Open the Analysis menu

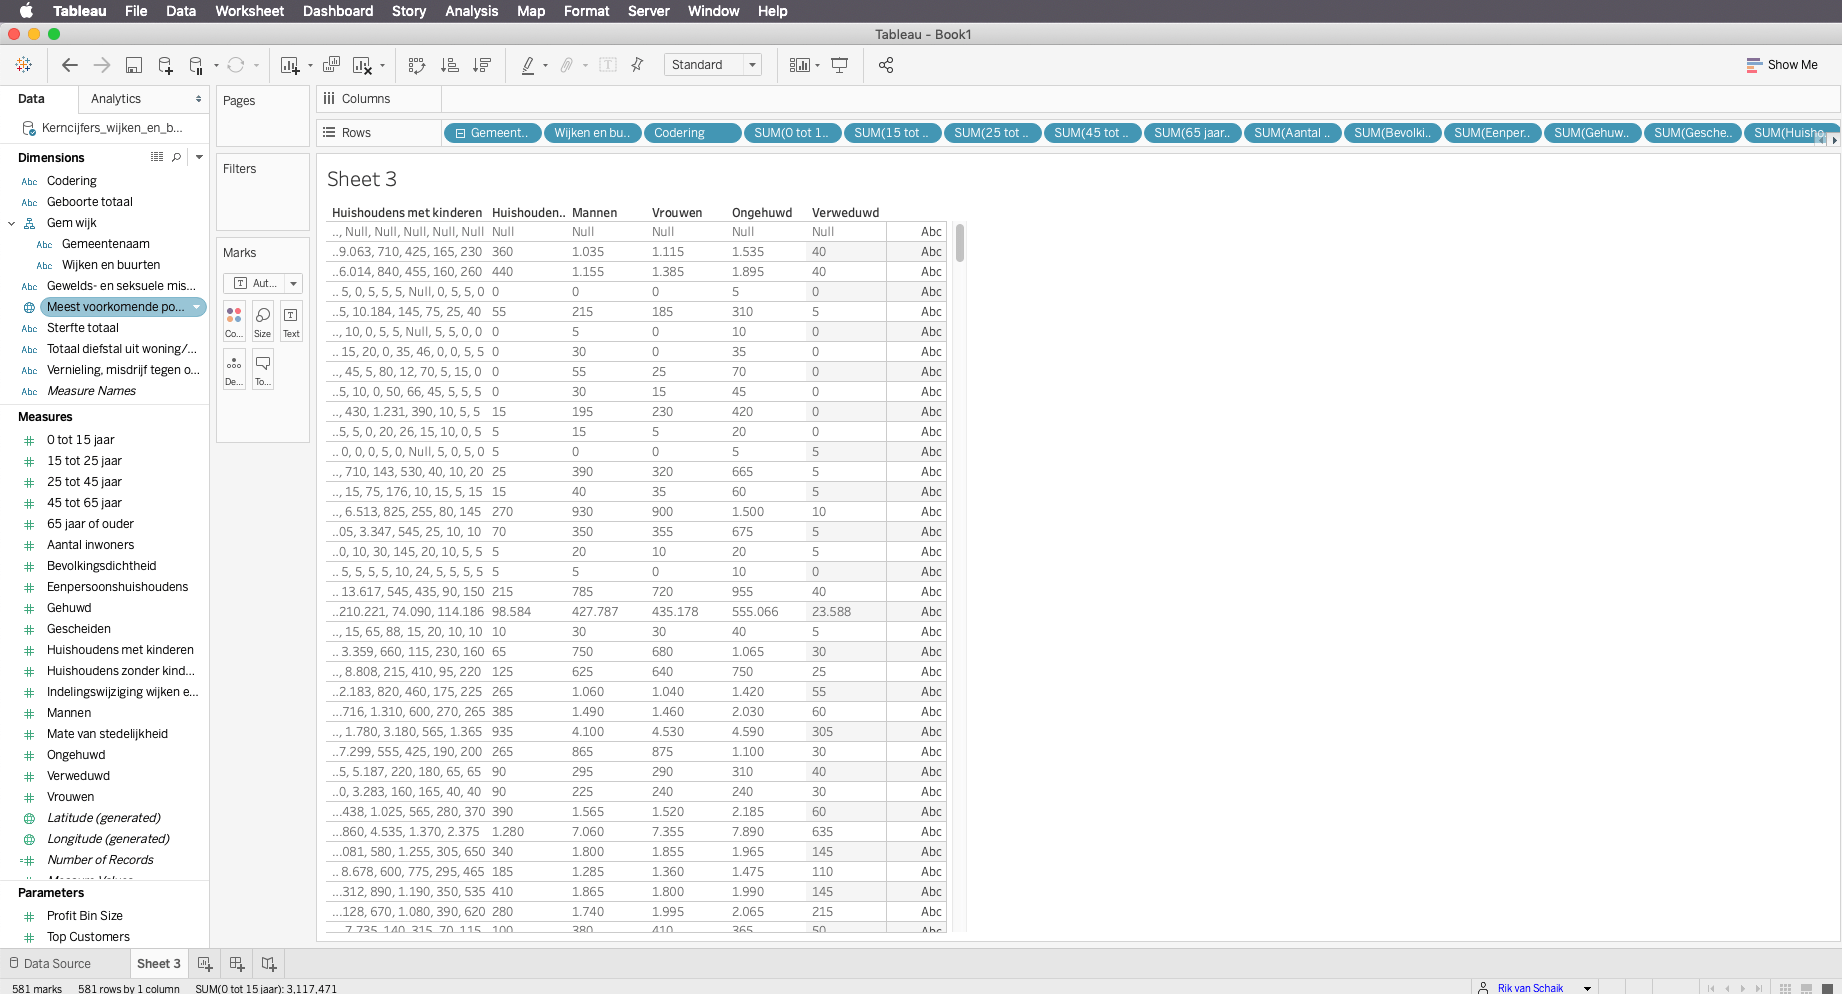(471, 11)
